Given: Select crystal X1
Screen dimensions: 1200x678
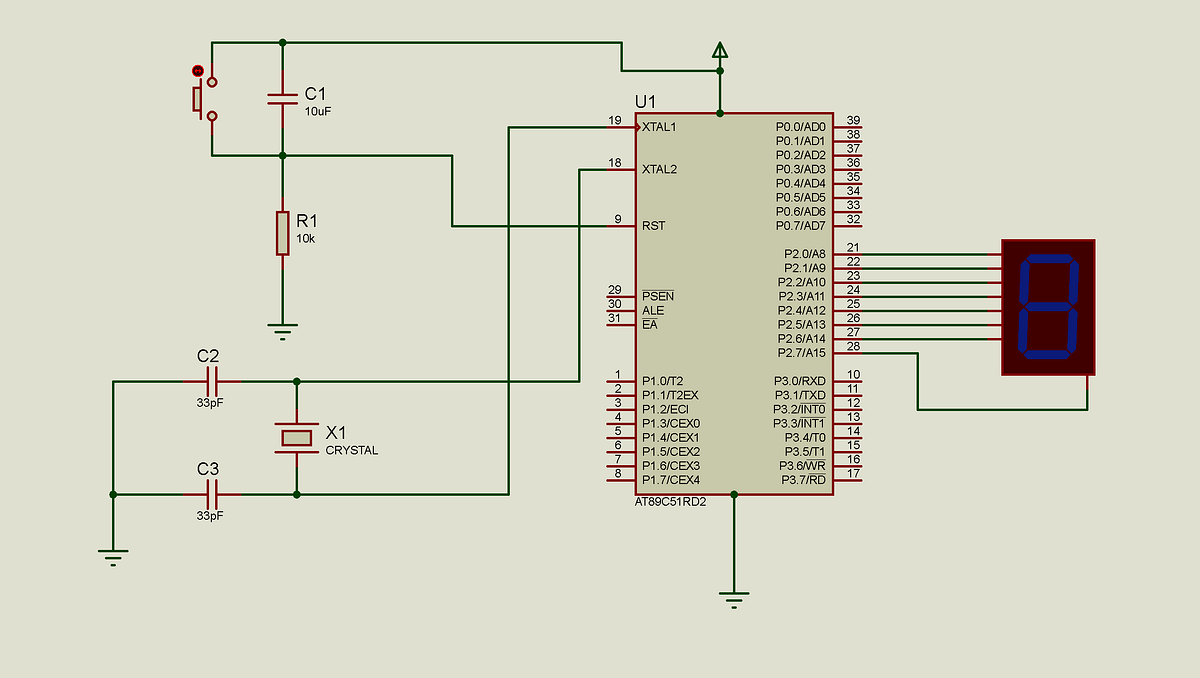Looking at the screenshot, I should click(295, 437).
